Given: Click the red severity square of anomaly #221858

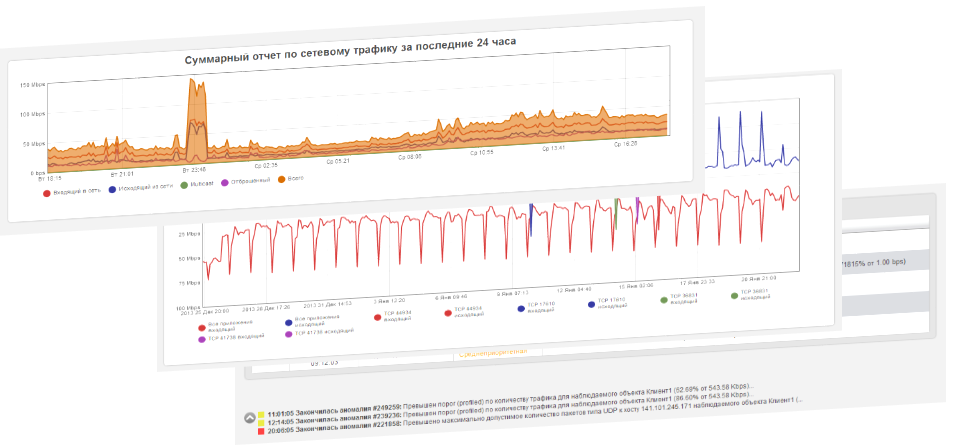Looking at the screenshot, I should tap(261, 430).
